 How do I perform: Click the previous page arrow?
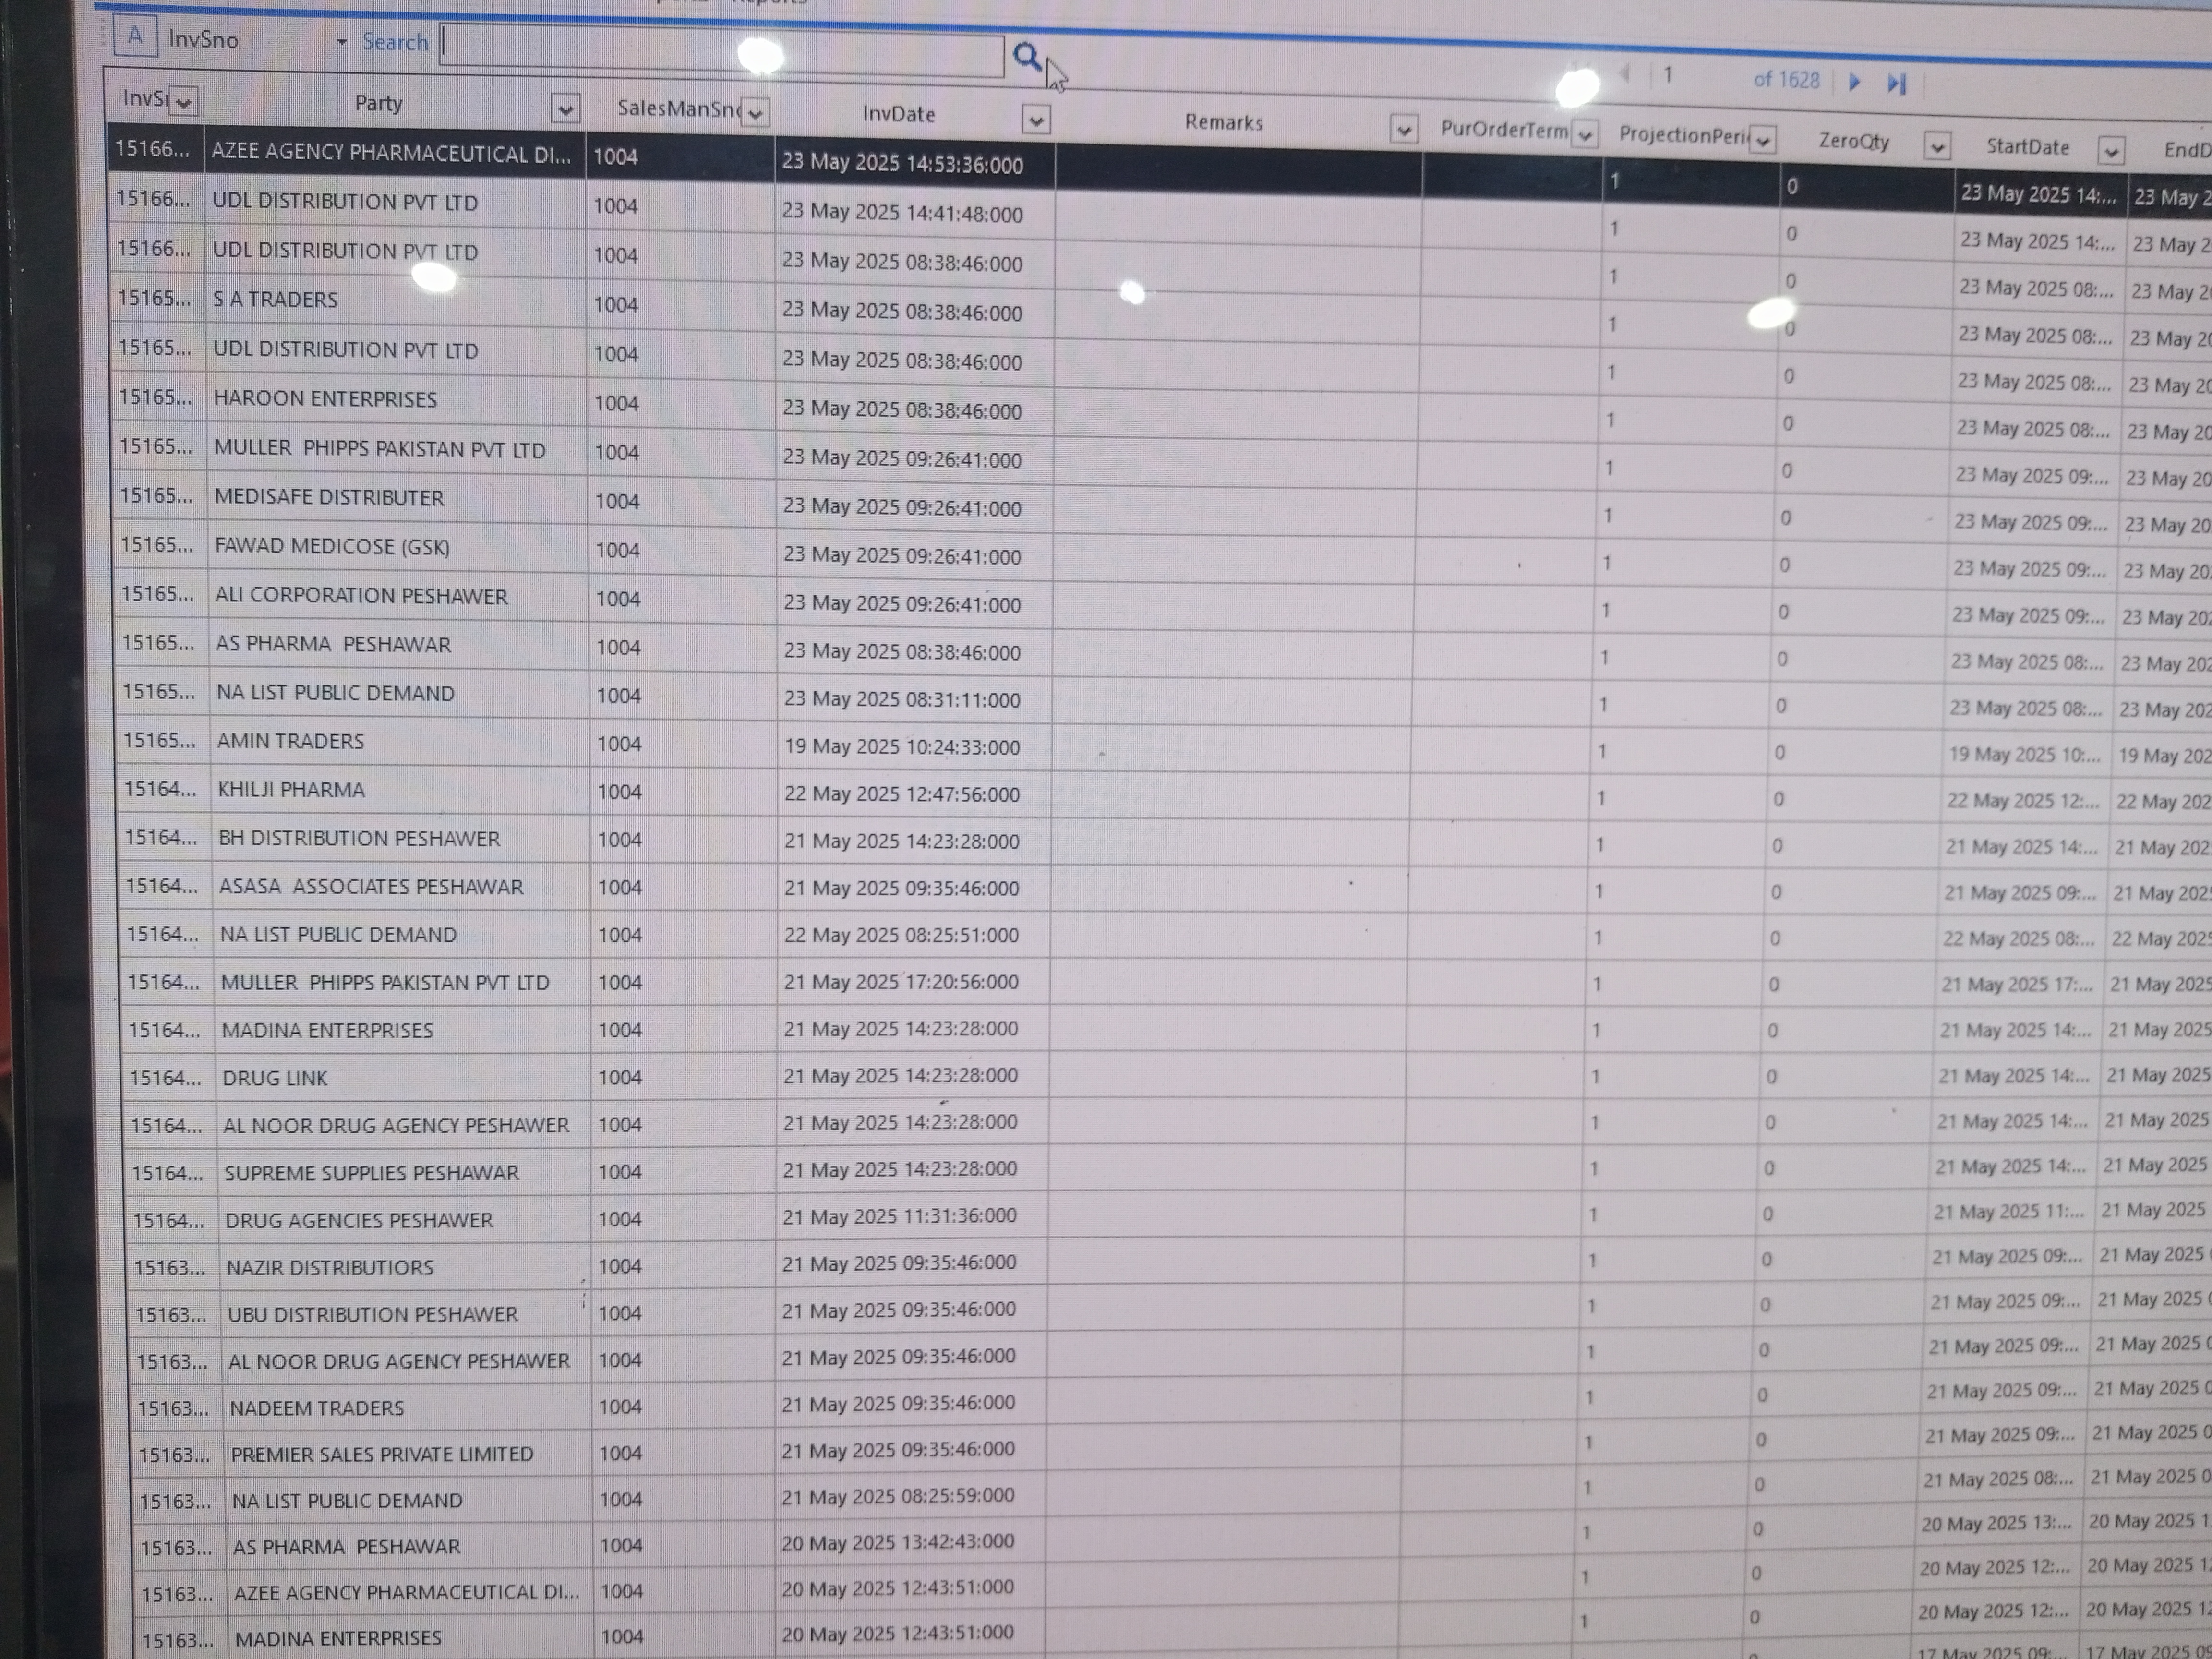[1625, 73]
